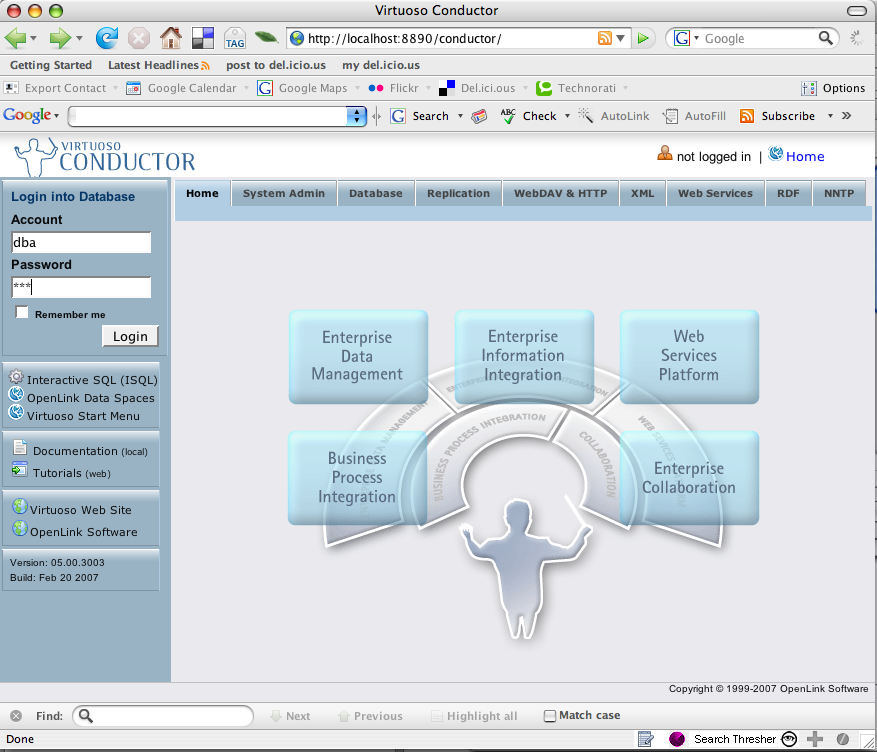Screen dimensions: 877x752
Task: Click the Getting Started bookmark
Action: tap(51, 65)
